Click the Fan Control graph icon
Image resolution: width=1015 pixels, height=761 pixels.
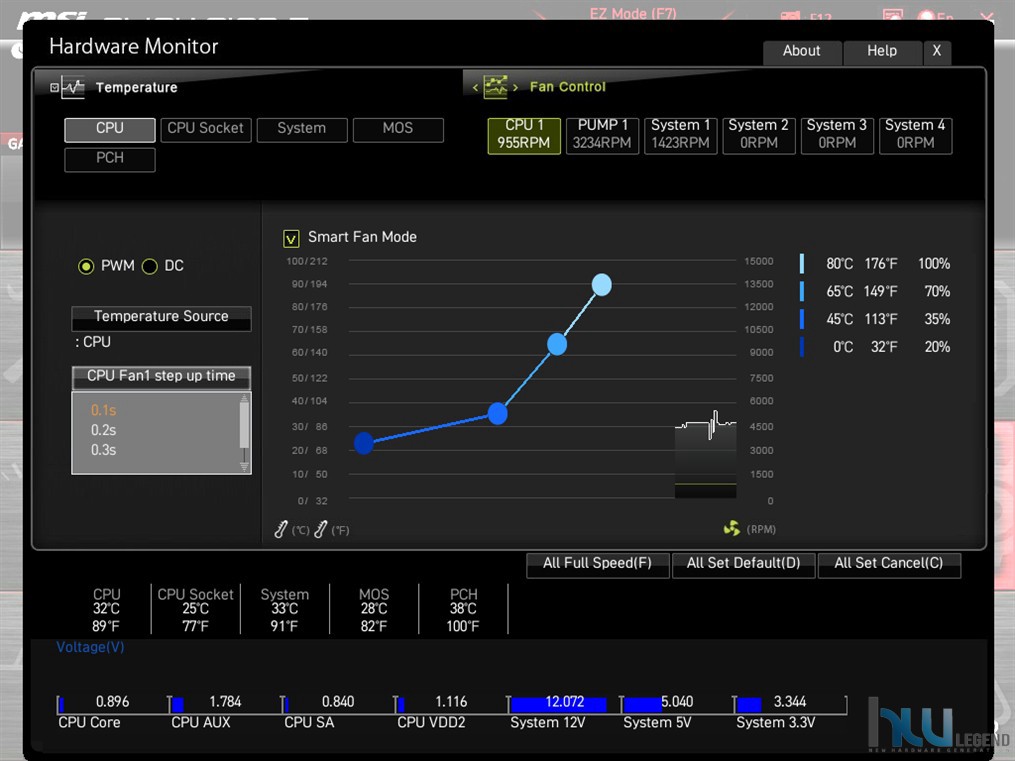tap(496, 87)
